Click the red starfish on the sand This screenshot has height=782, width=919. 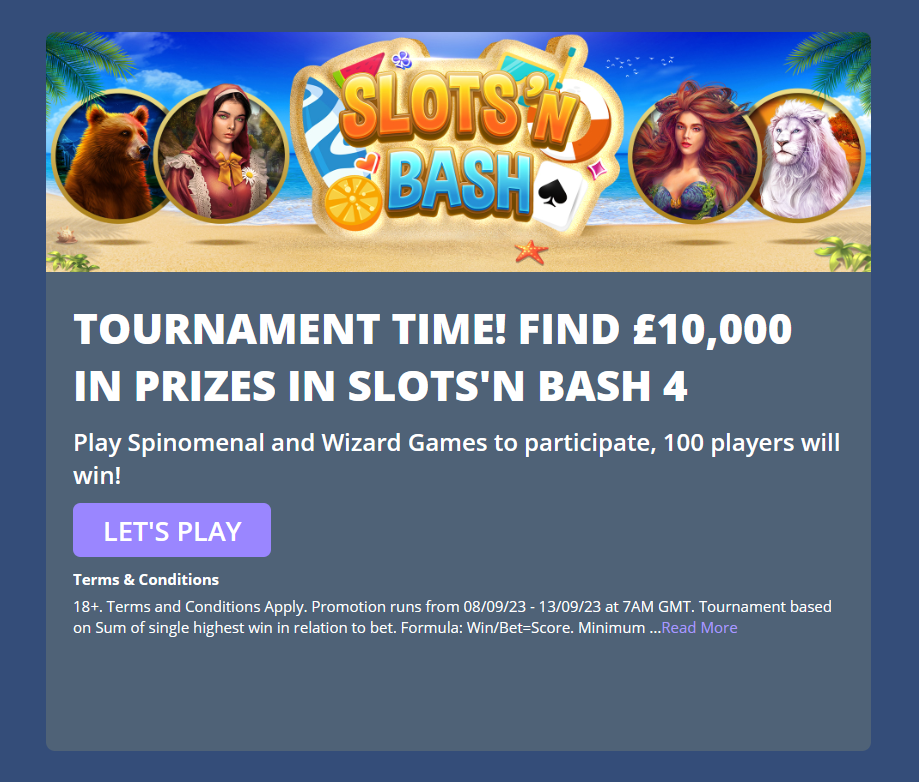click(531, 252)
